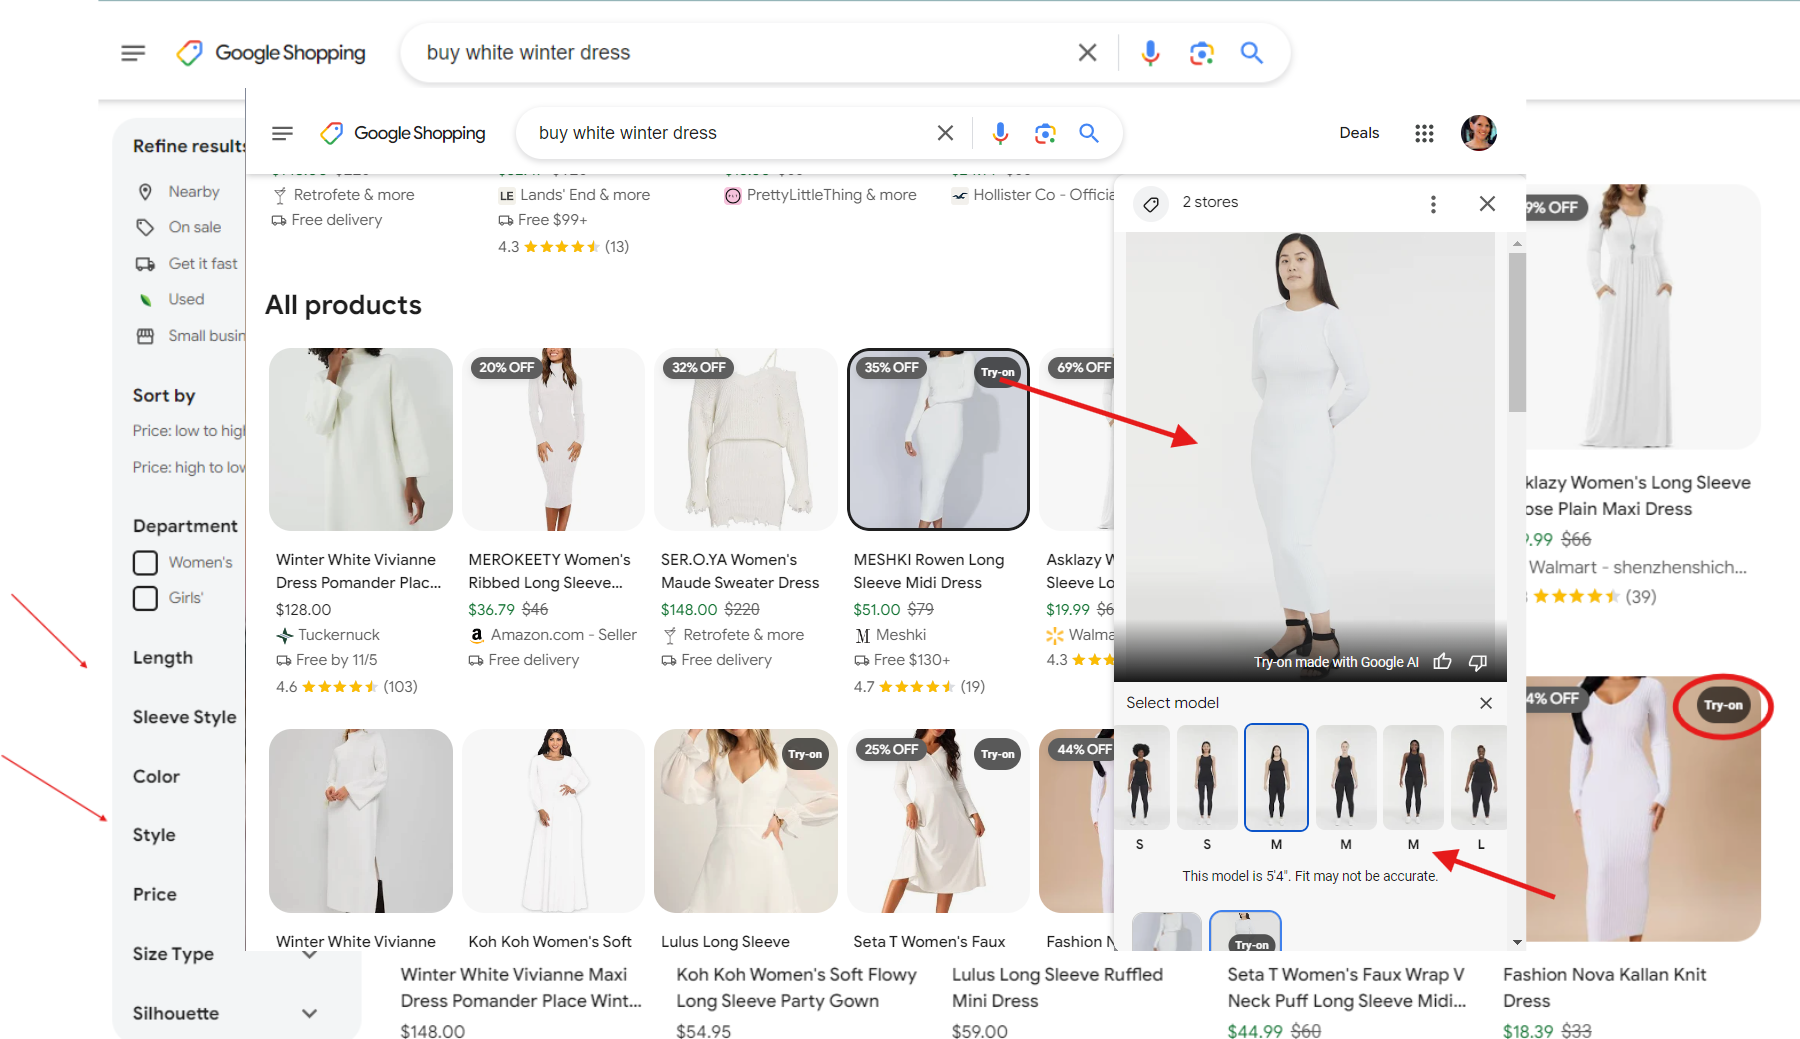This screenshot has width=1800, height=1039.
Task: Click Google Shopping logo in back window
Action: [x=271, y=53]
